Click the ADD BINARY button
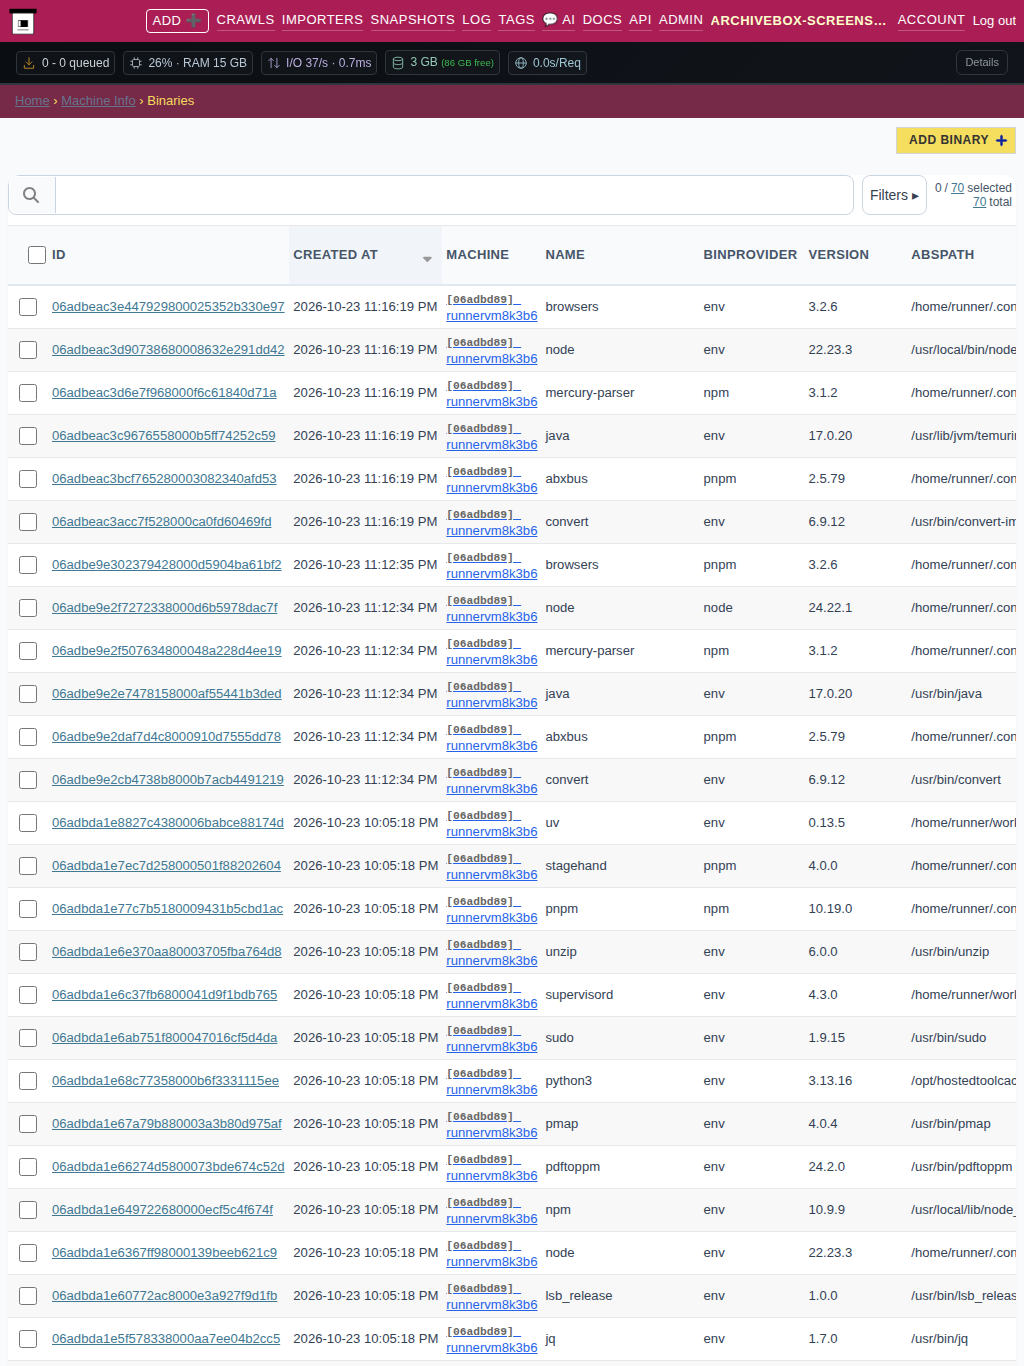This screenshot has height=1366, width=1024. click(x=956, y=140)
